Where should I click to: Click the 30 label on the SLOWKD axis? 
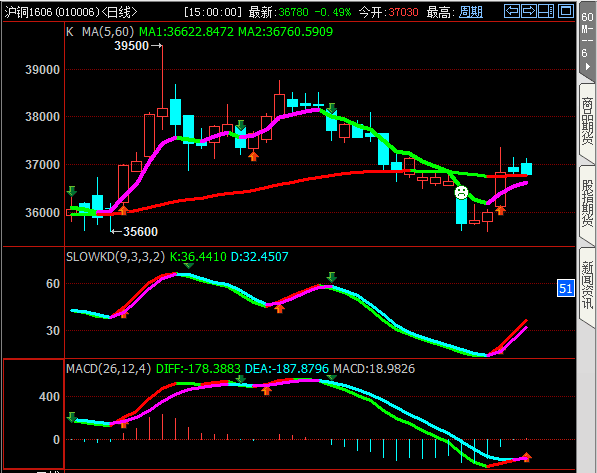(x=53, y=331)
